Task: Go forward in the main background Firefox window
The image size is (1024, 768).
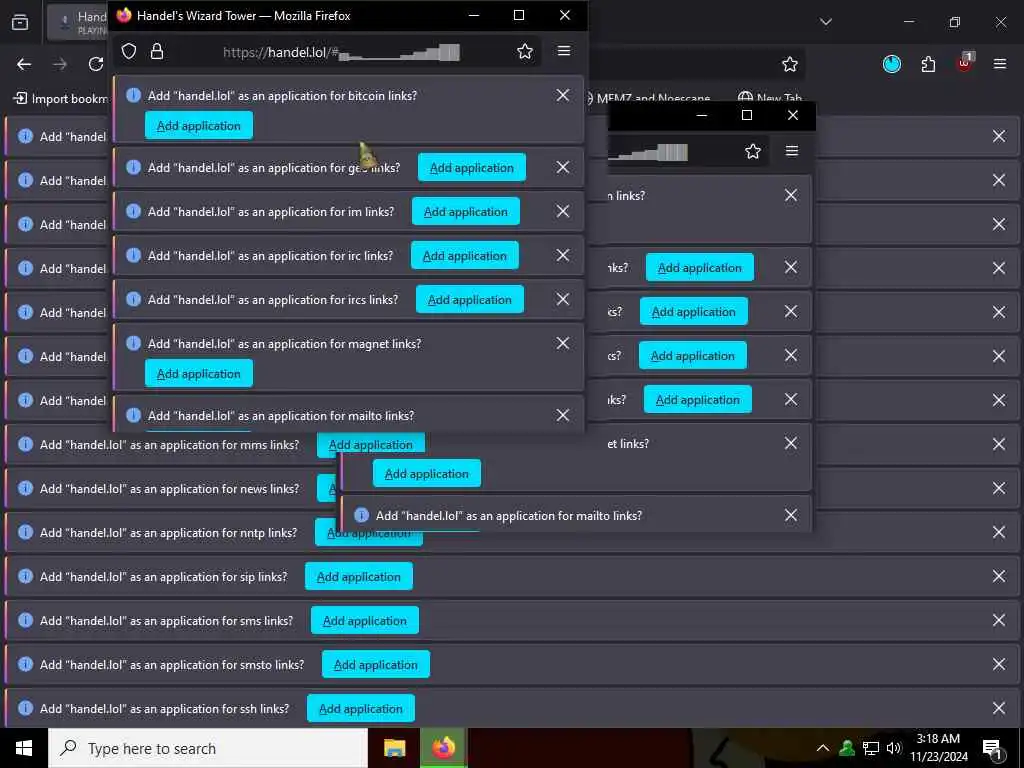Action: click(x=60, y=64)
